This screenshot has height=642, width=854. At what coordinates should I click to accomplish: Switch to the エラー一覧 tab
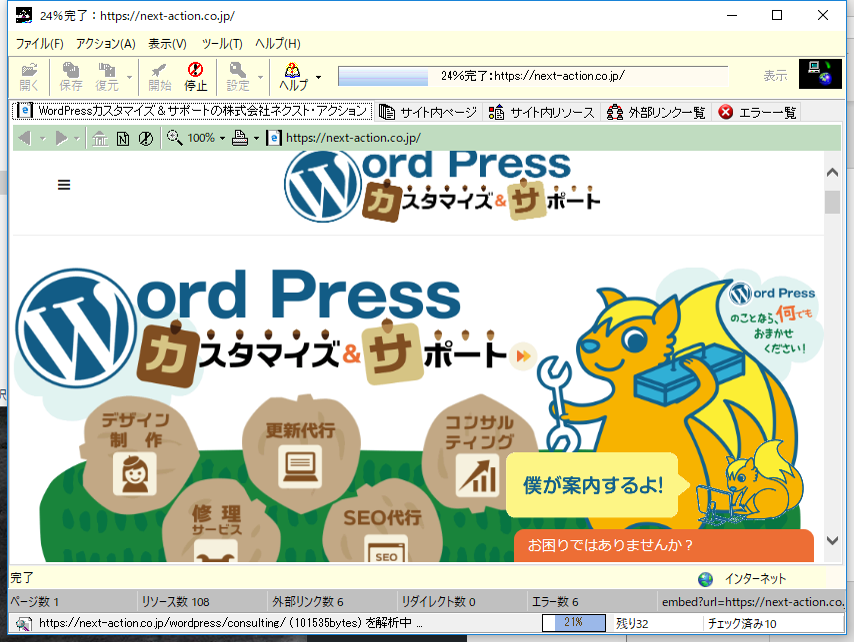[x=757, y=112]
